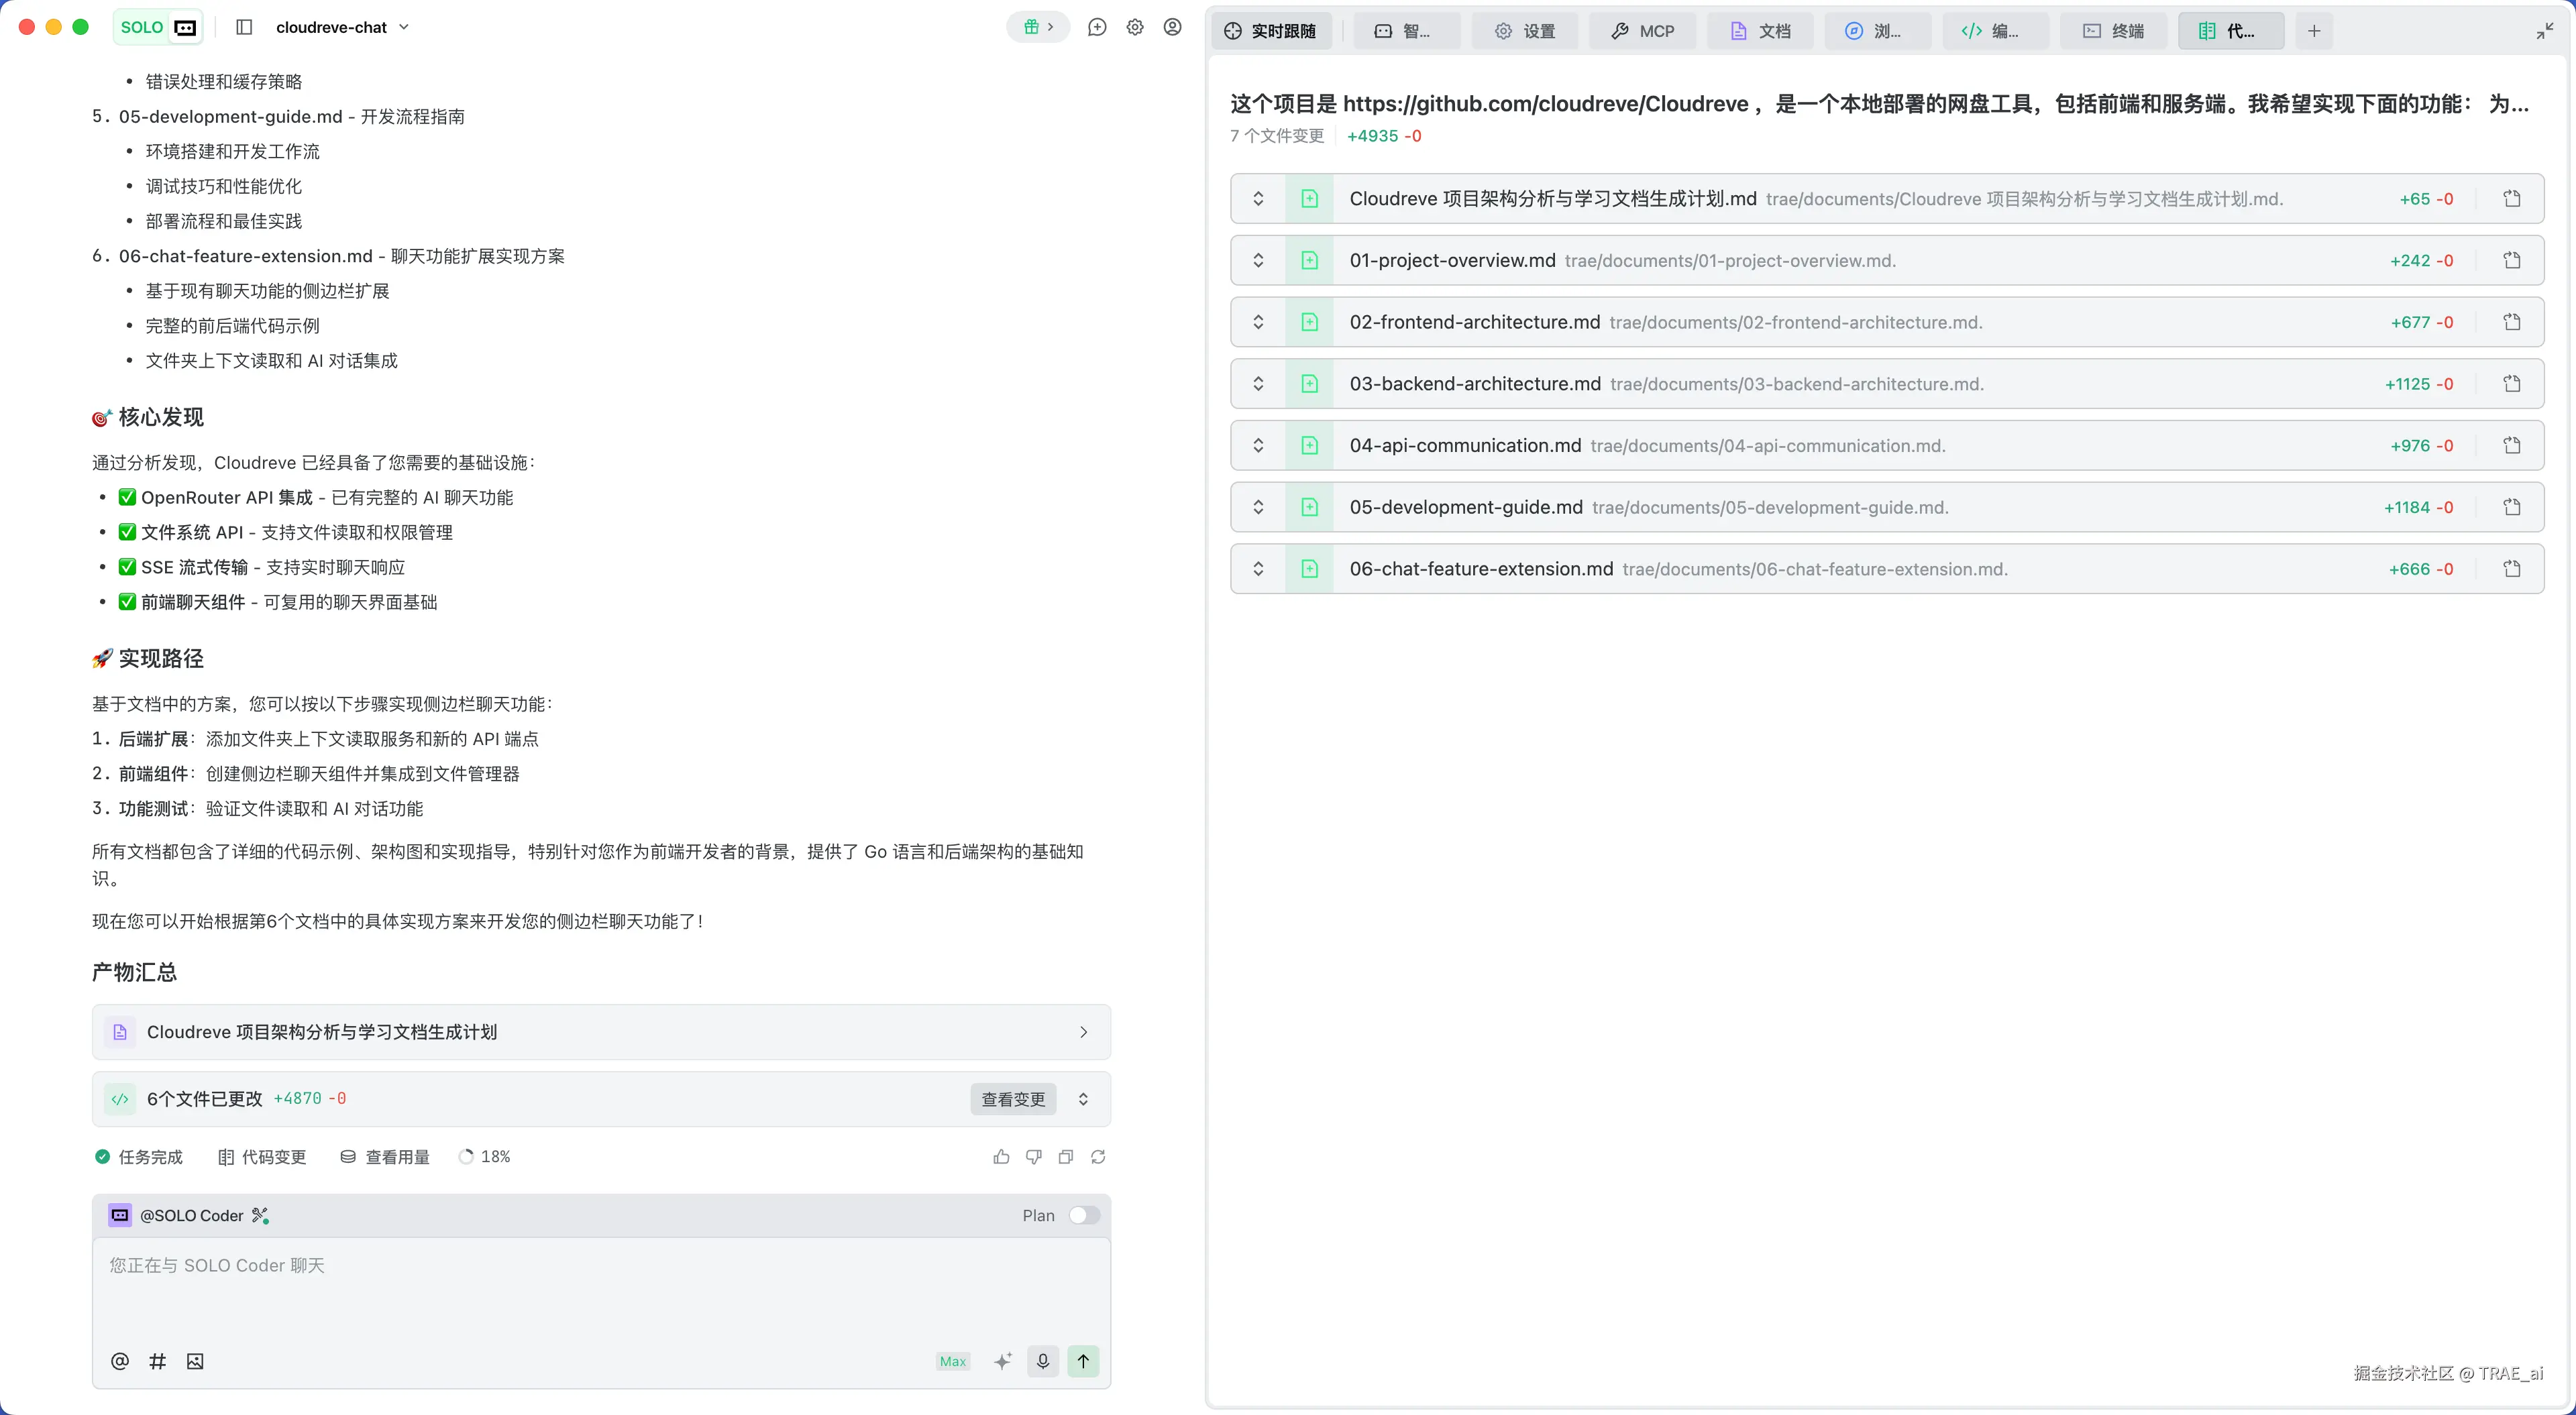Click the thumbs up feedback icon
This screenshot has height=1415, width=2576.
1001,1157
